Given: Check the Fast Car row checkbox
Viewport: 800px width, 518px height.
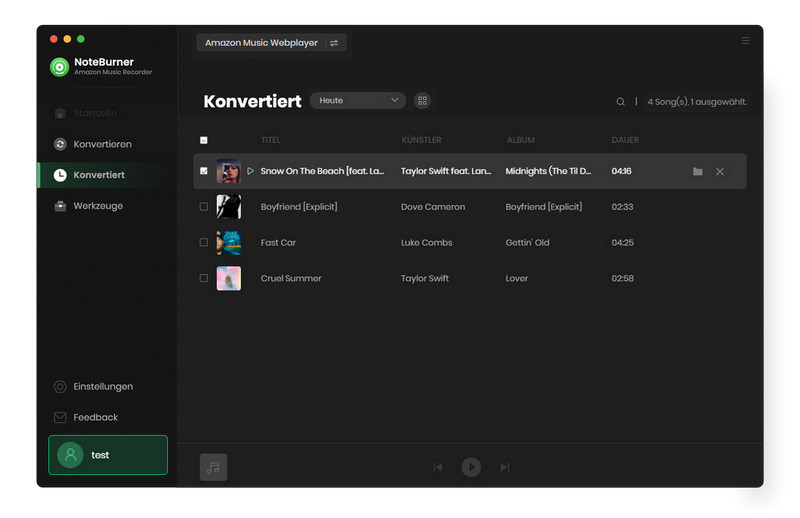Looking at the screenshot, I should [x=204, y=242].
